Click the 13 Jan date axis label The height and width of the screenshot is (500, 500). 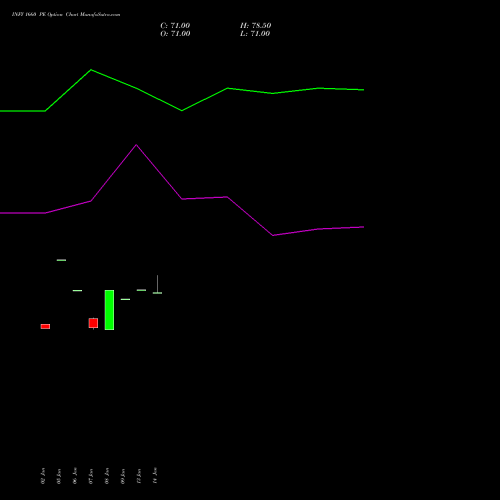tap(139, 476)
